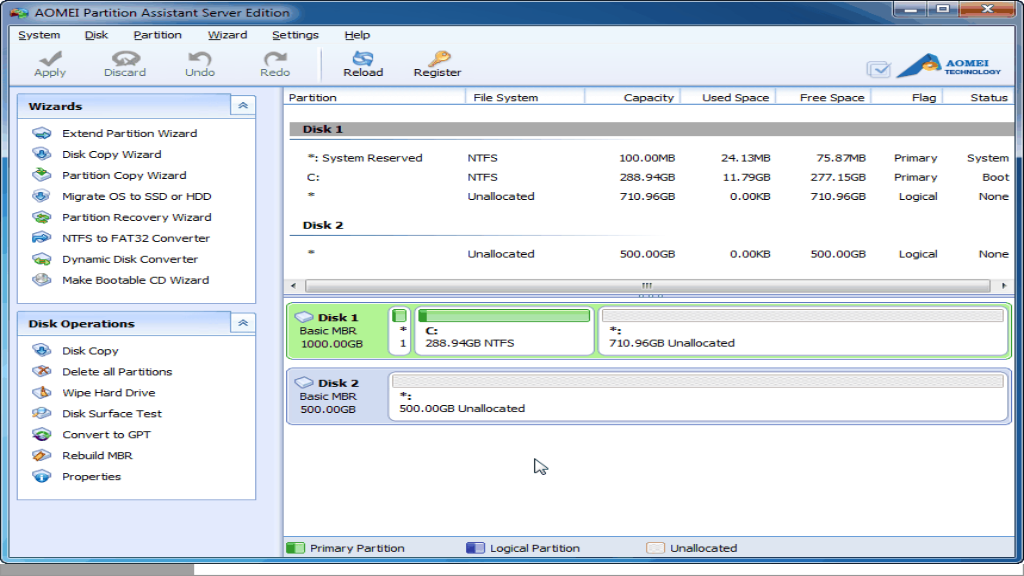Select Convert to GPT operation
This screenshot has height=576, width=1024.
coord(106,434)
